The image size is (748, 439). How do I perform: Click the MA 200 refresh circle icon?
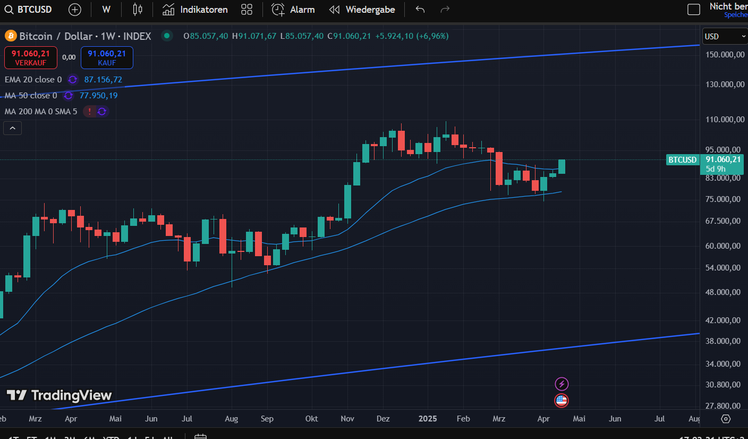tap(102, 112)
